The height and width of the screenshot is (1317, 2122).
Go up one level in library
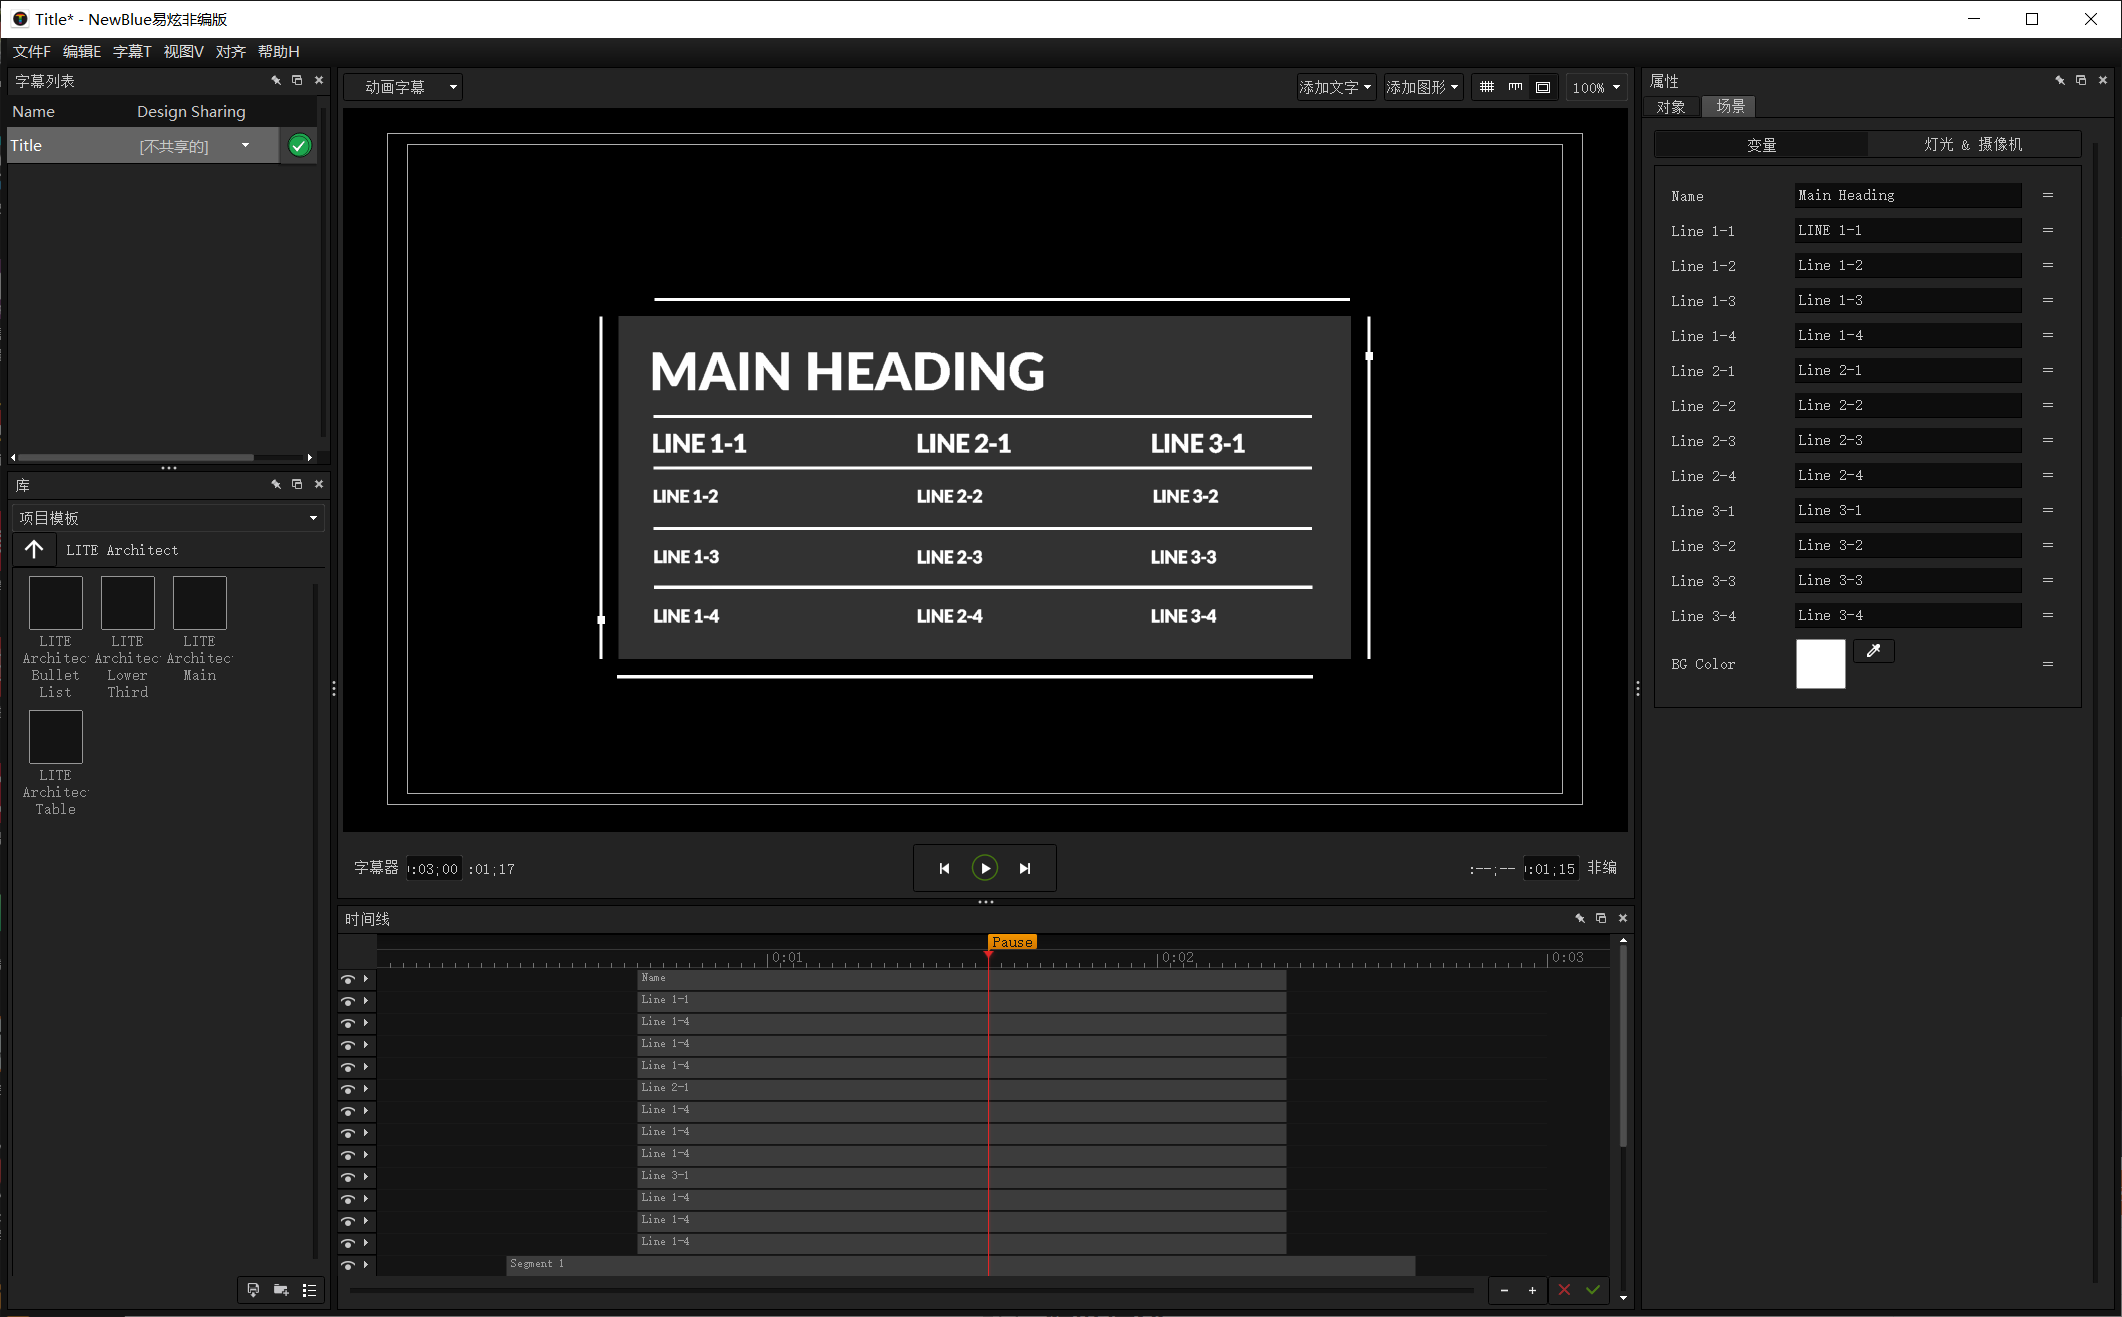[x=34, y=549]
